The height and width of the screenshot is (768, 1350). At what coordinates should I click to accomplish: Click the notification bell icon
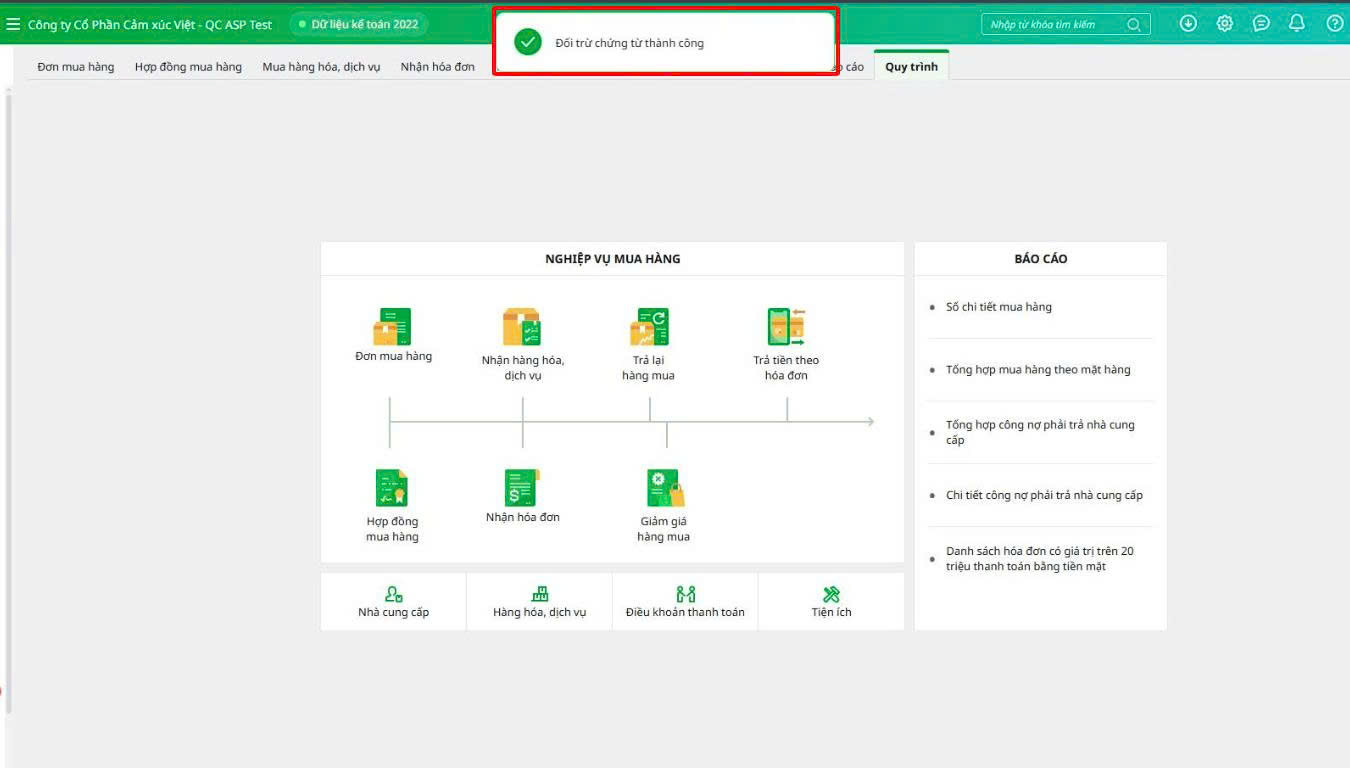point(1297,24)
